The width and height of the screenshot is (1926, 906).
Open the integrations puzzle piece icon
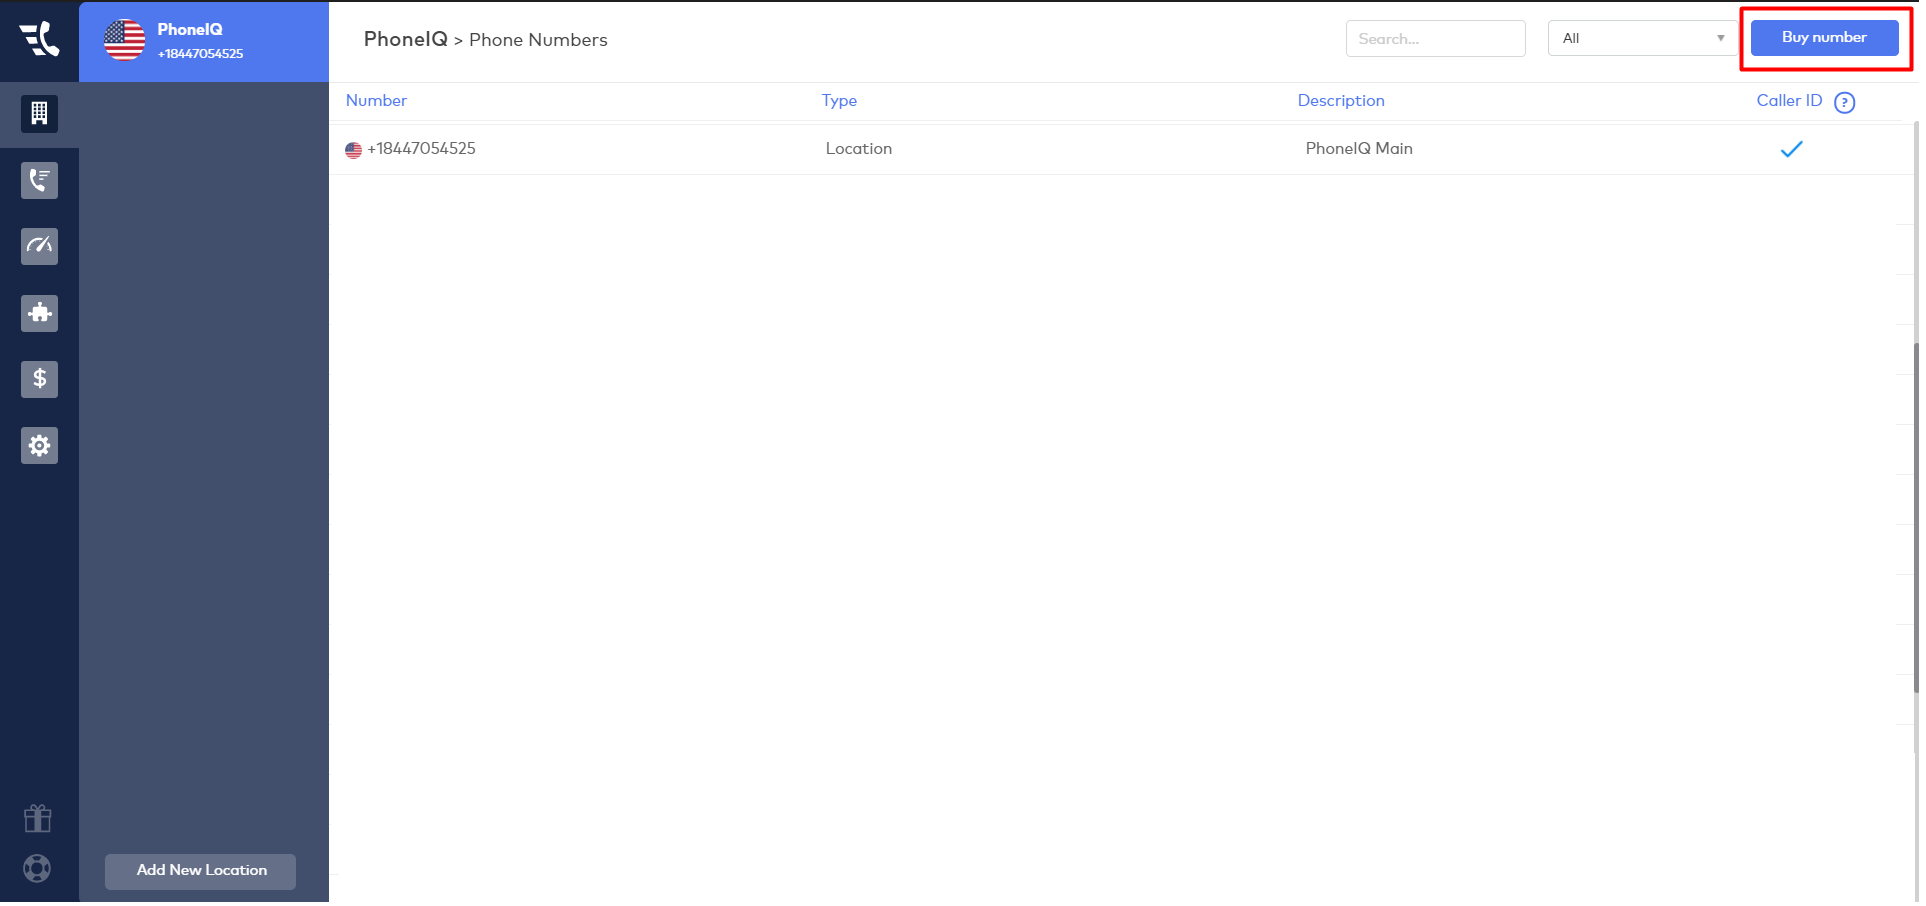click(x=39, y=313)
